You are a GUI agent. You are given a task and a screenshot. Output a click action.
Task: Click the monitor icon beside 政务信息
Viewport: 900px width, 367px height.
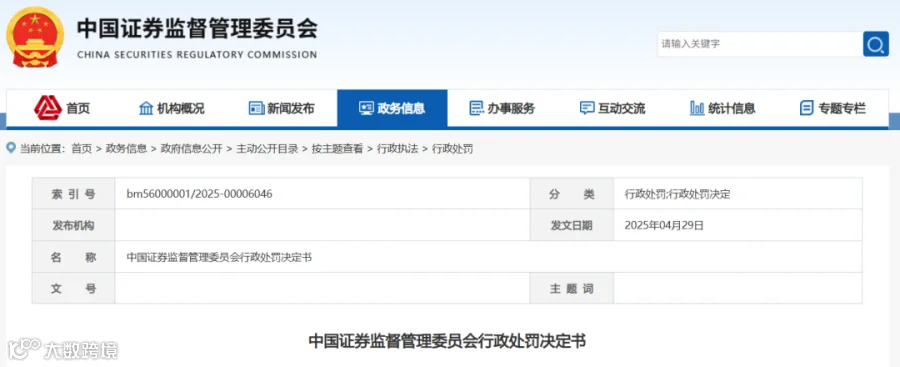(x=366, y=108)
